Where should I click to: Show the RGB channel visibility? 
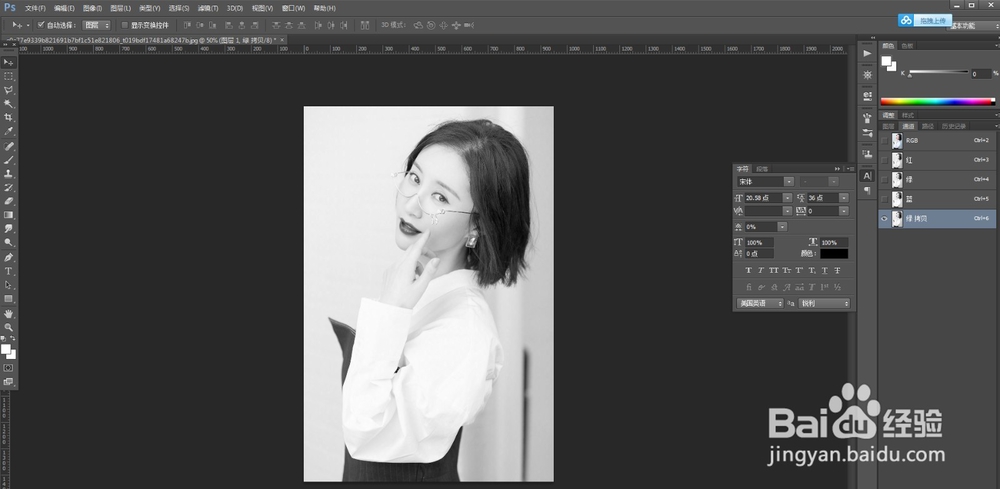tap(884, 140)
